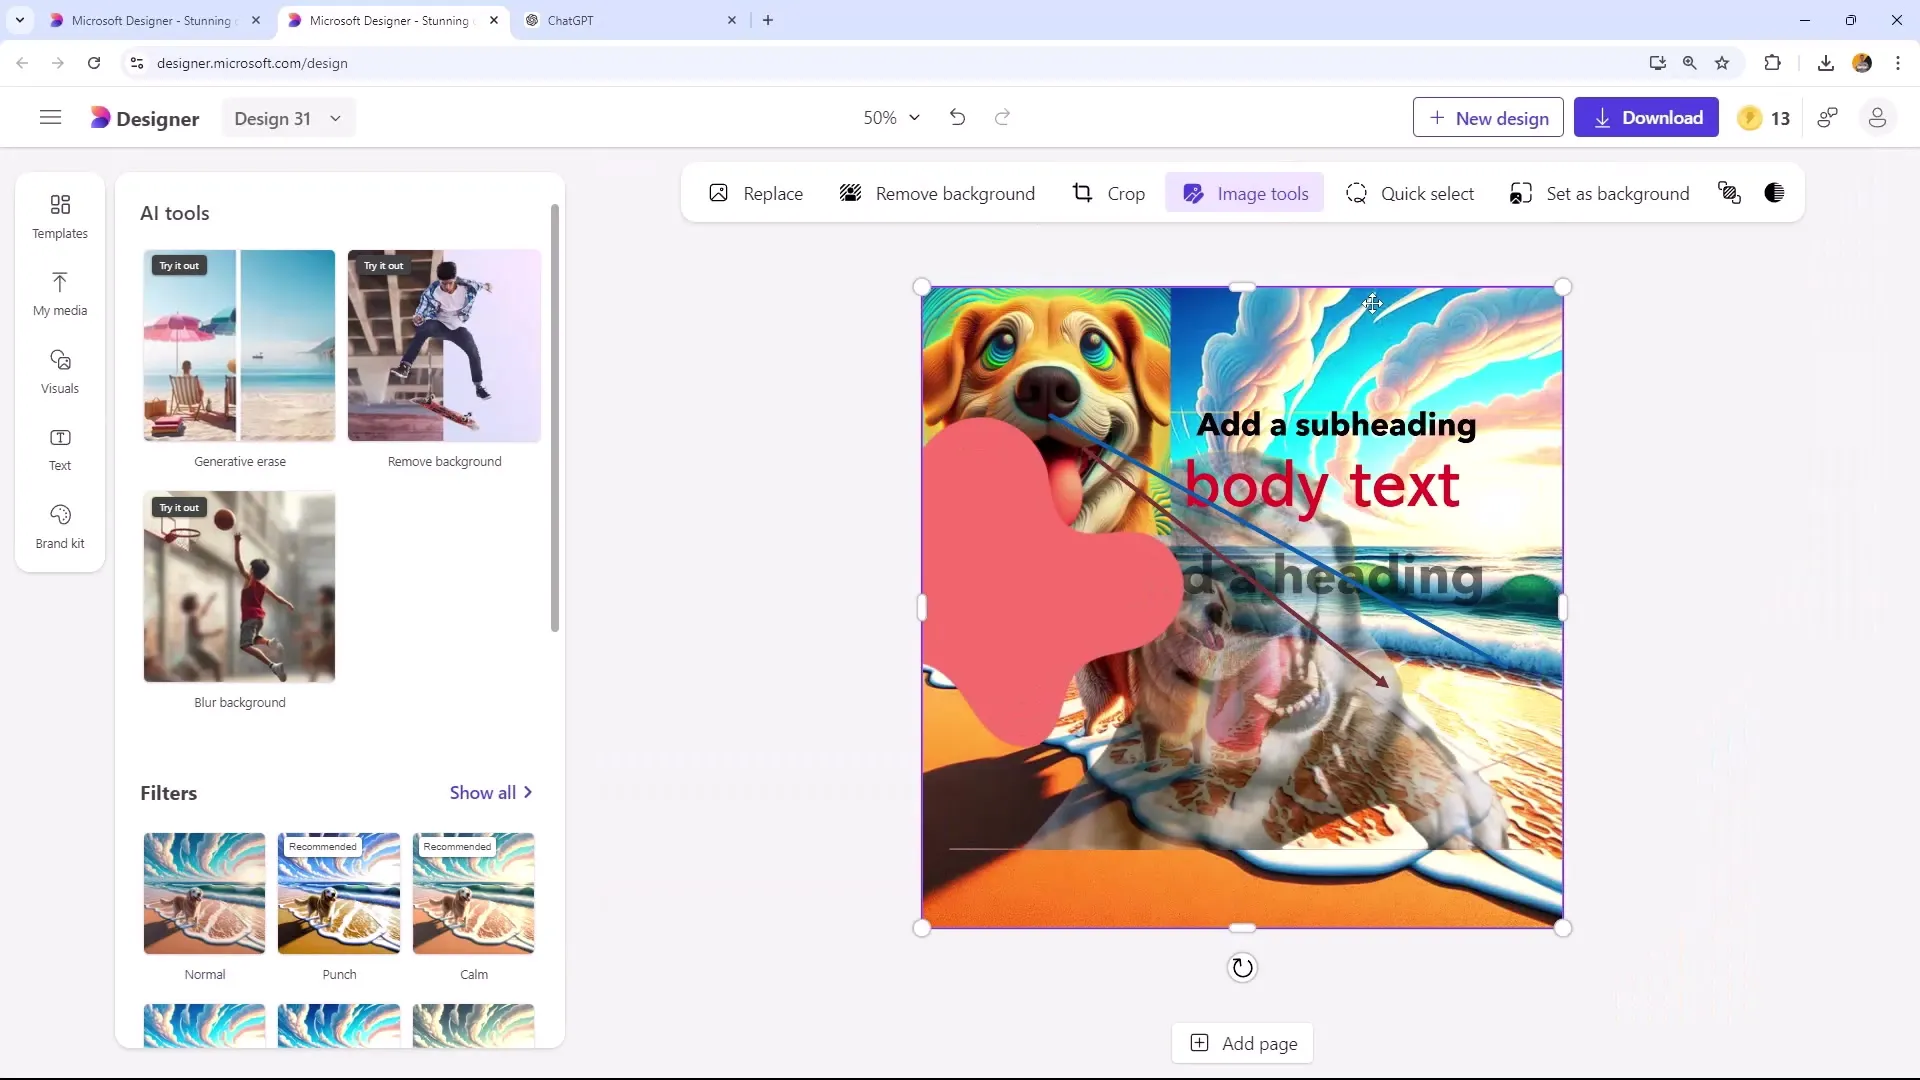1920x1080 pixels.
Task: View site information icon
Action: tap(137, 63)
